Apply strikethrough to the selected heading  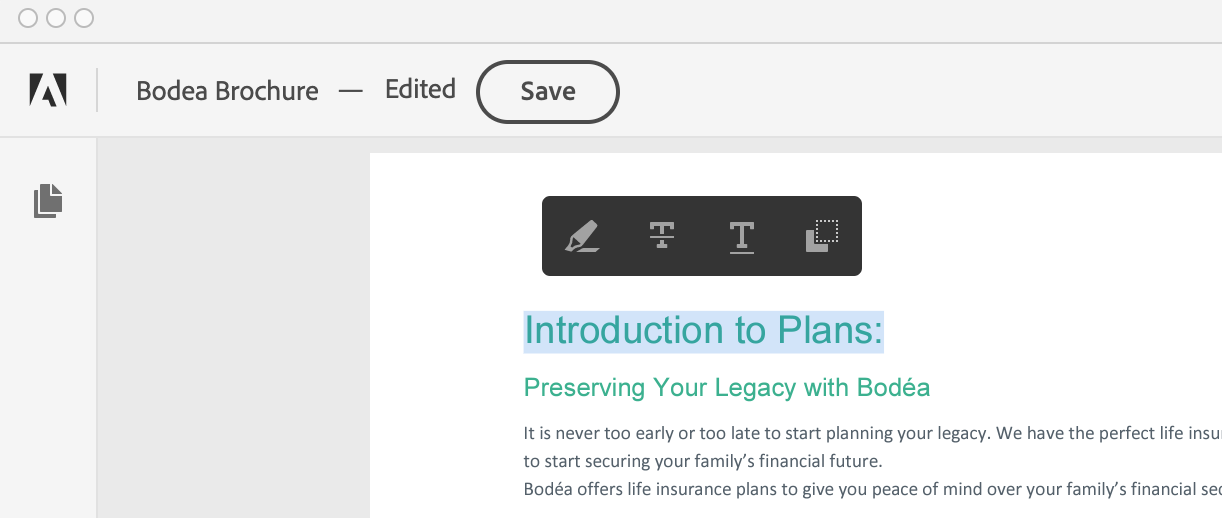661,236
